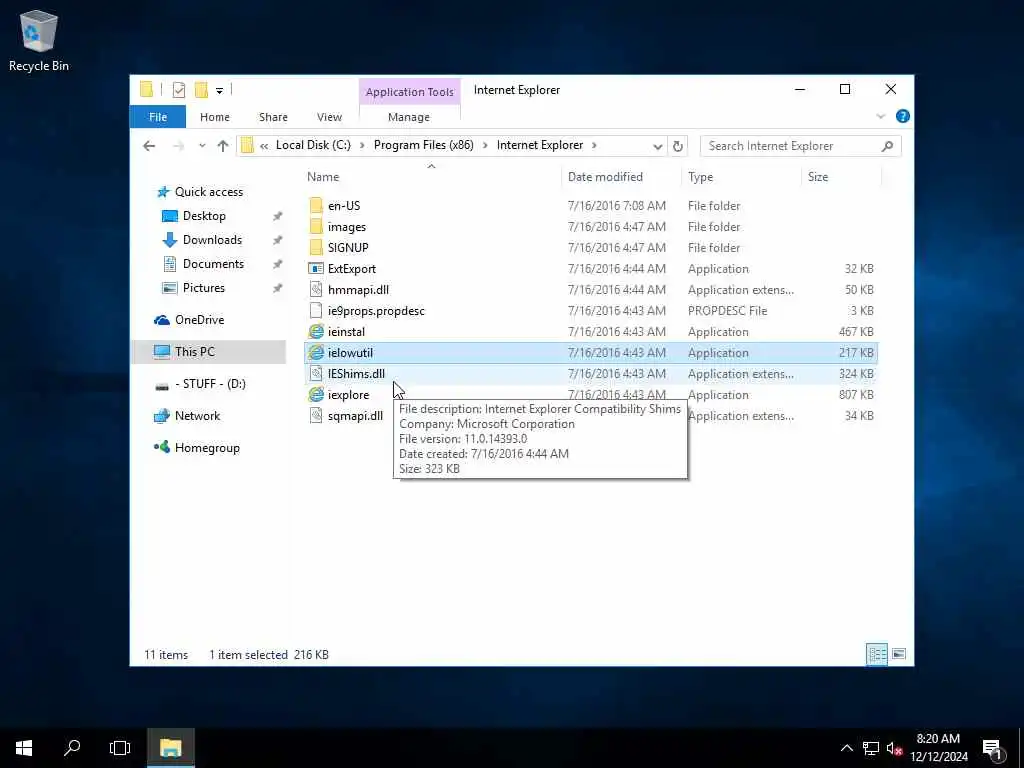Select the STUFF (D:) drive
Image resolution: width=1024 pixels, height=768 pixels.
210,384
